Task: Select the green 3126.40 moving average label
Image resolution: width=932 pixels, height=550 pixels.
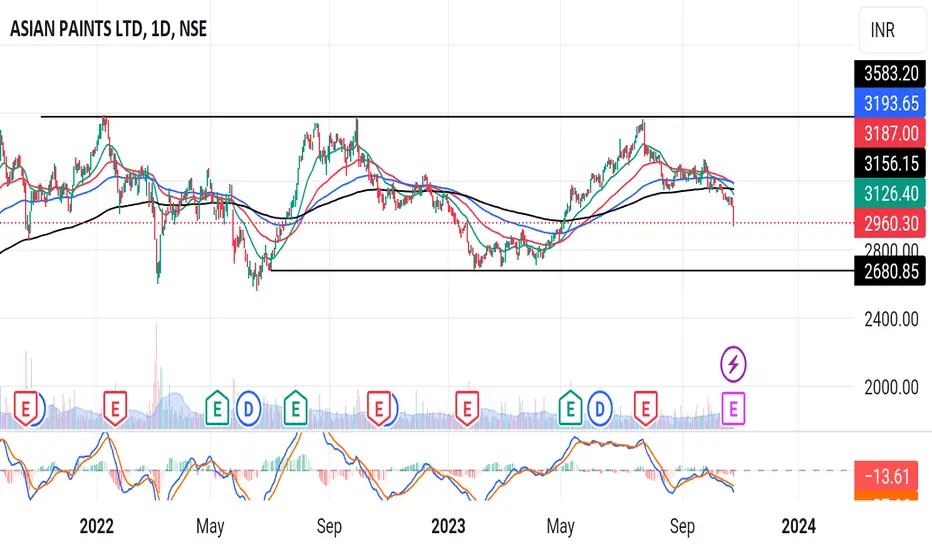Action: click(x=890, y=193)
